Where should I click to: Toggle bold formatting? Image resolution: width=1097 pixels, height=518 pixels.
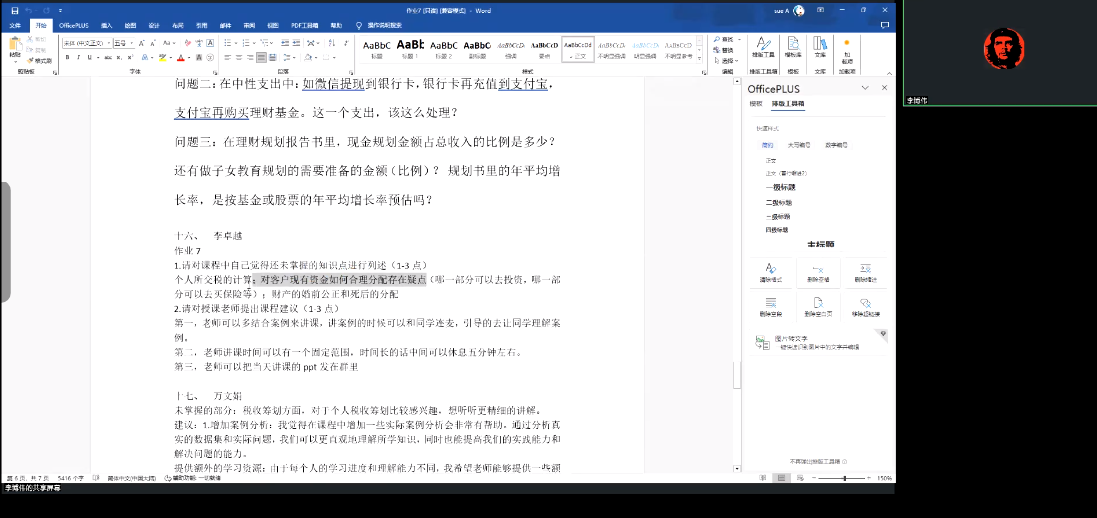click(68, 57)
